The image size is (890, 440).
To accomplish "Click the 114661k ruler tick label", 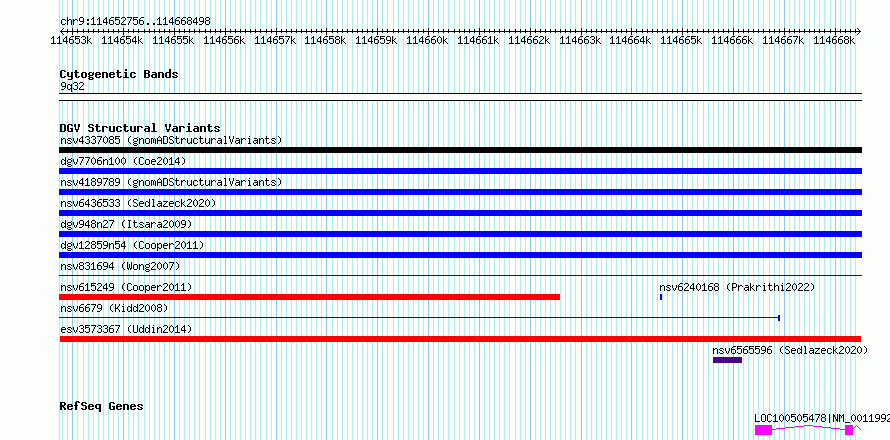I will [477, 40].
